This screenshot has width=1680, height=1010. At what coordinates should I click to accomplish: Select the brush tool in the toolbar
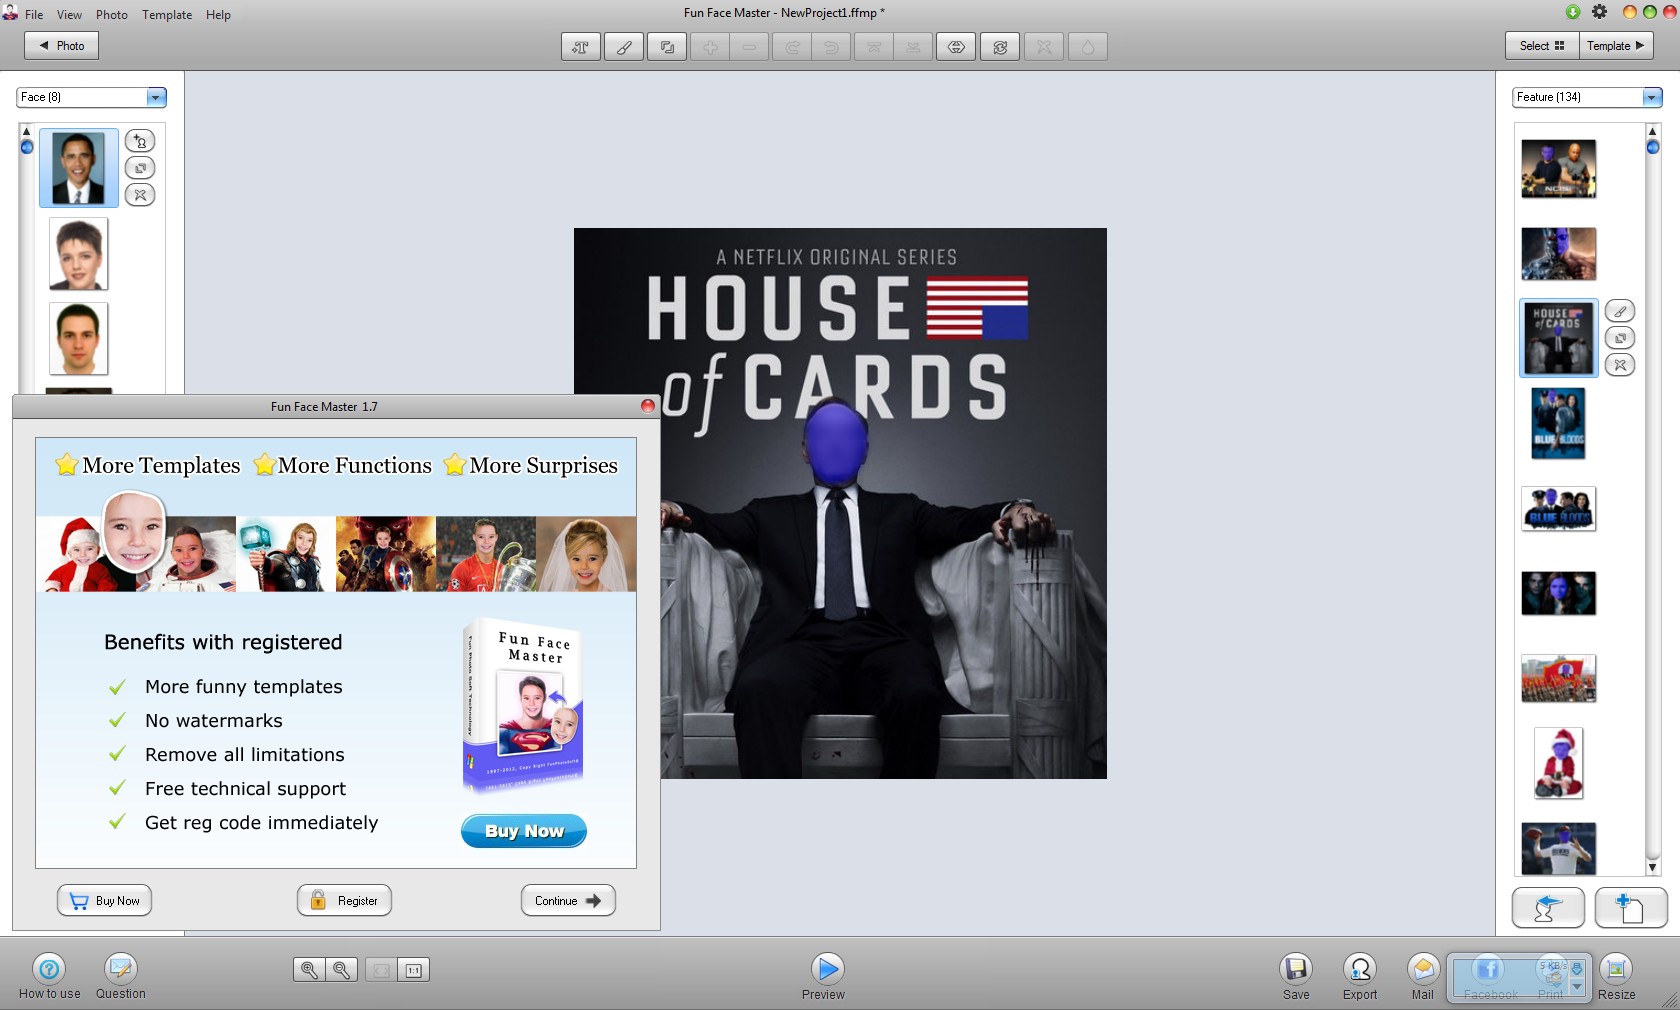point(624,47)
